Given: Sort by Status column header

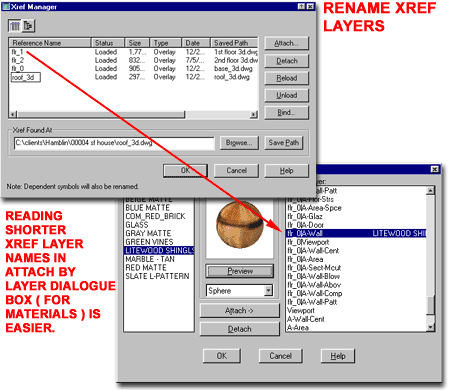Looking at the screenshot, I should point(108,43).
